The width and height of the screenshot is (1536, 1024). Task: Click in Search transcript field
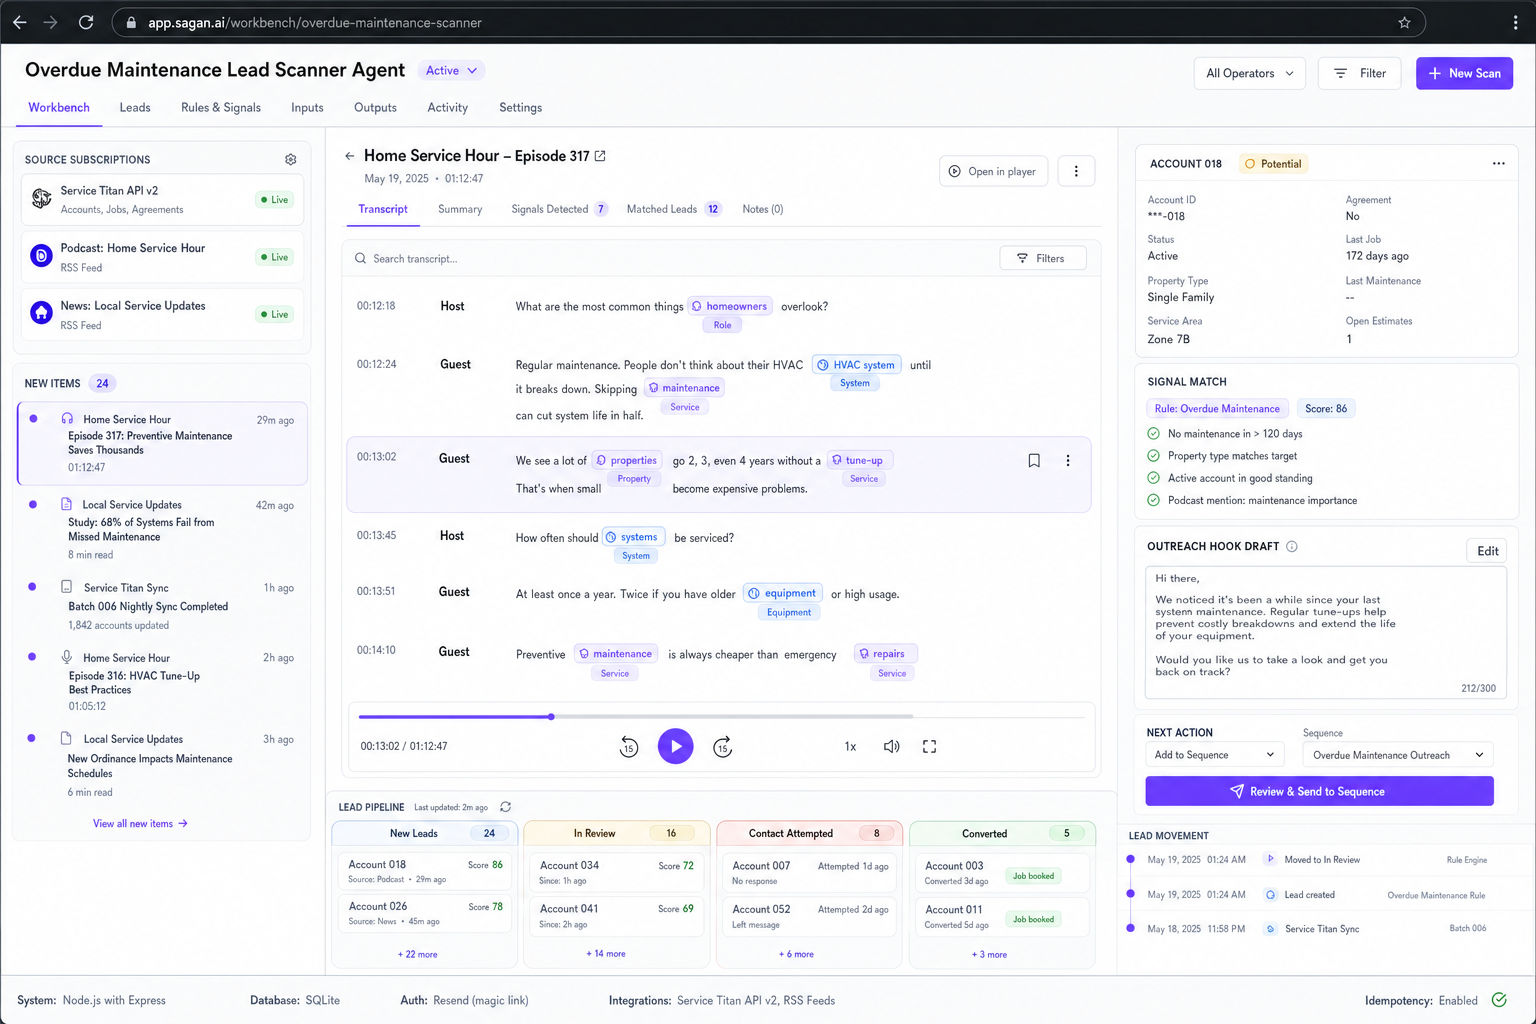[x=670, y=259]
